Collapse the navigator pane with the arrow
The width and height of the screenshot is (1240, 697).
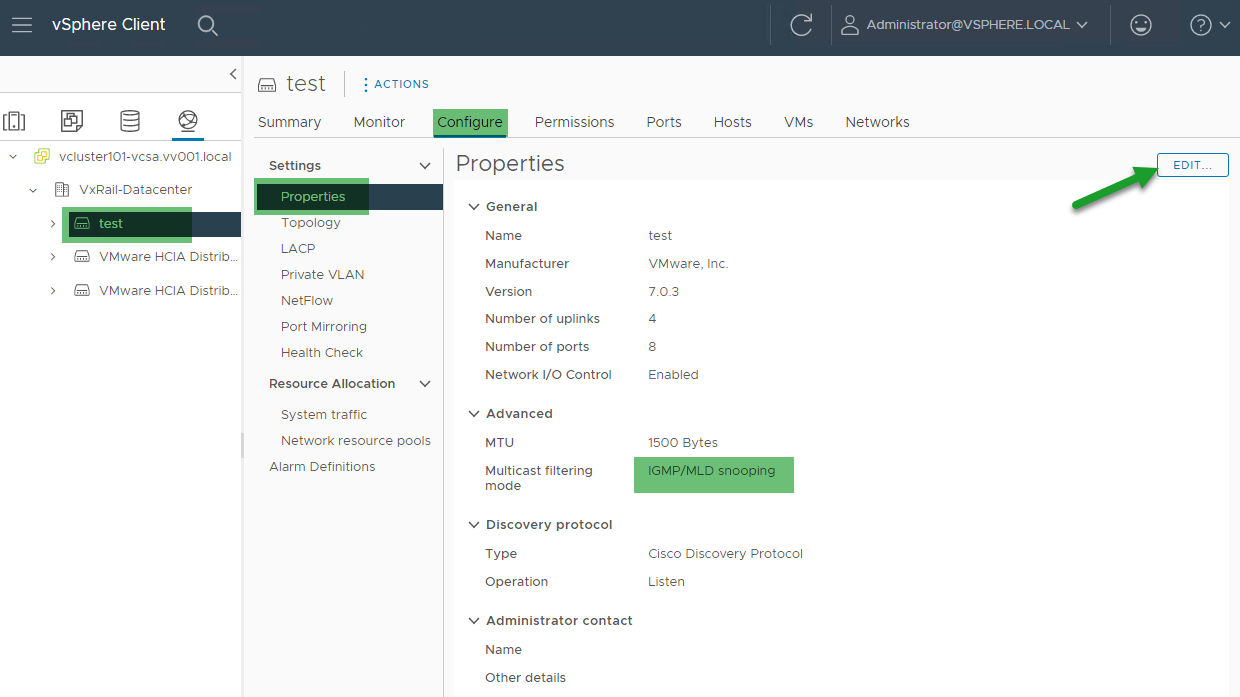[233, 74]
